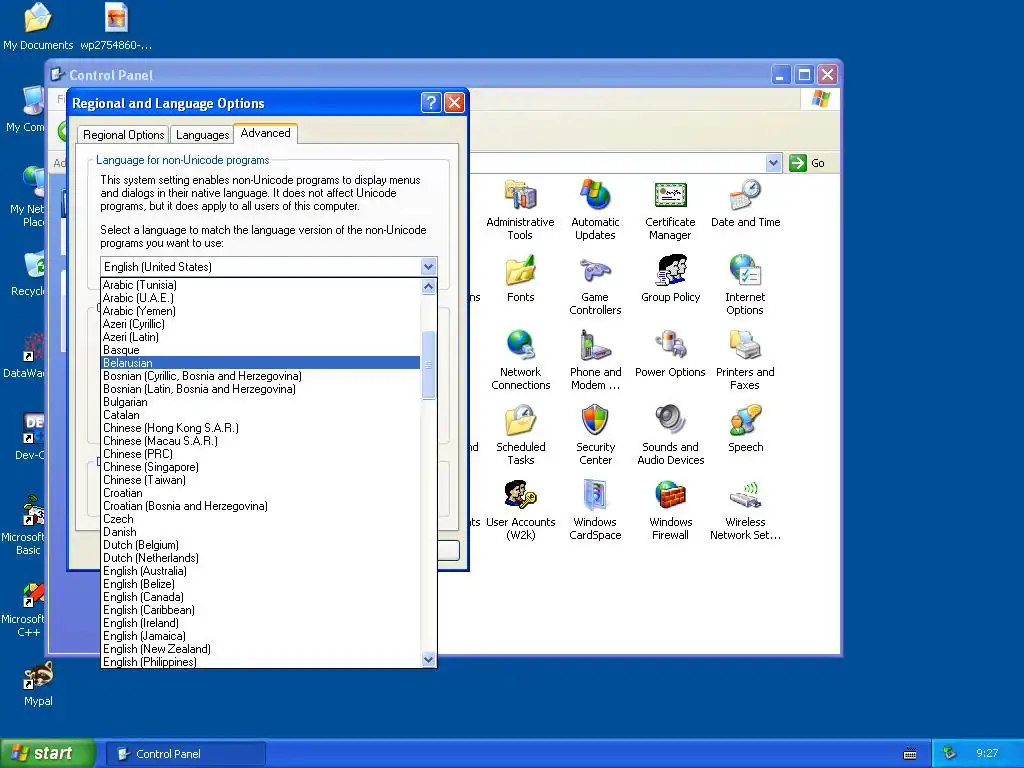Viewport: 1024px width, 768px height.
Task: Open Automatic Updates icon
Action: 595,196
